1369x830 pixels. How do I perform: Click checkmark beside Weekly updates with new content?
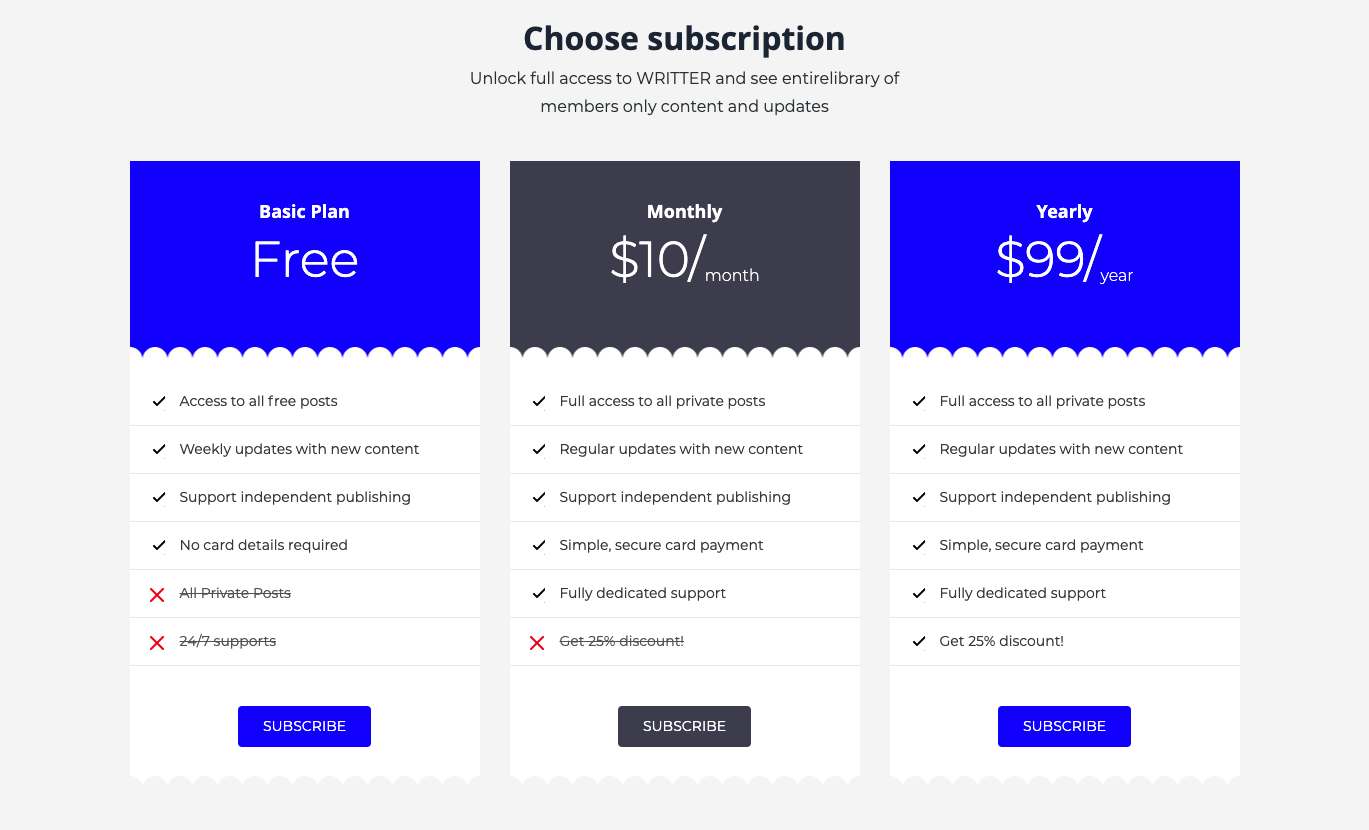point(159,449)
